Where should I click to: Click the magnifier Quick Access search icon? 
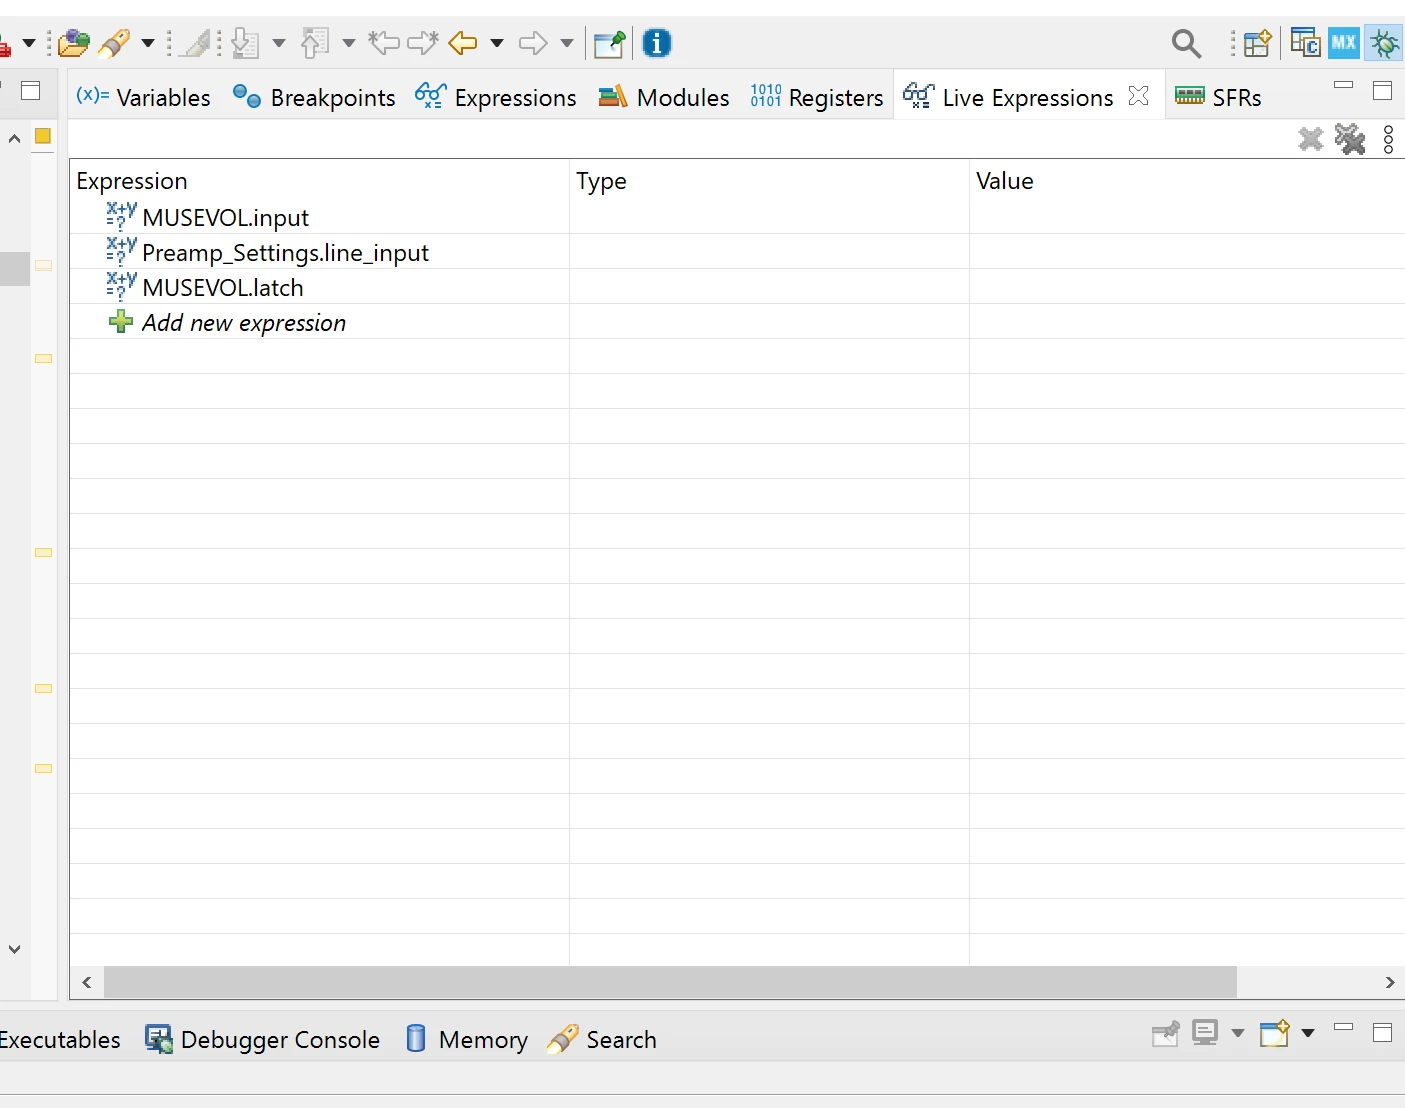click(1186, 44)
